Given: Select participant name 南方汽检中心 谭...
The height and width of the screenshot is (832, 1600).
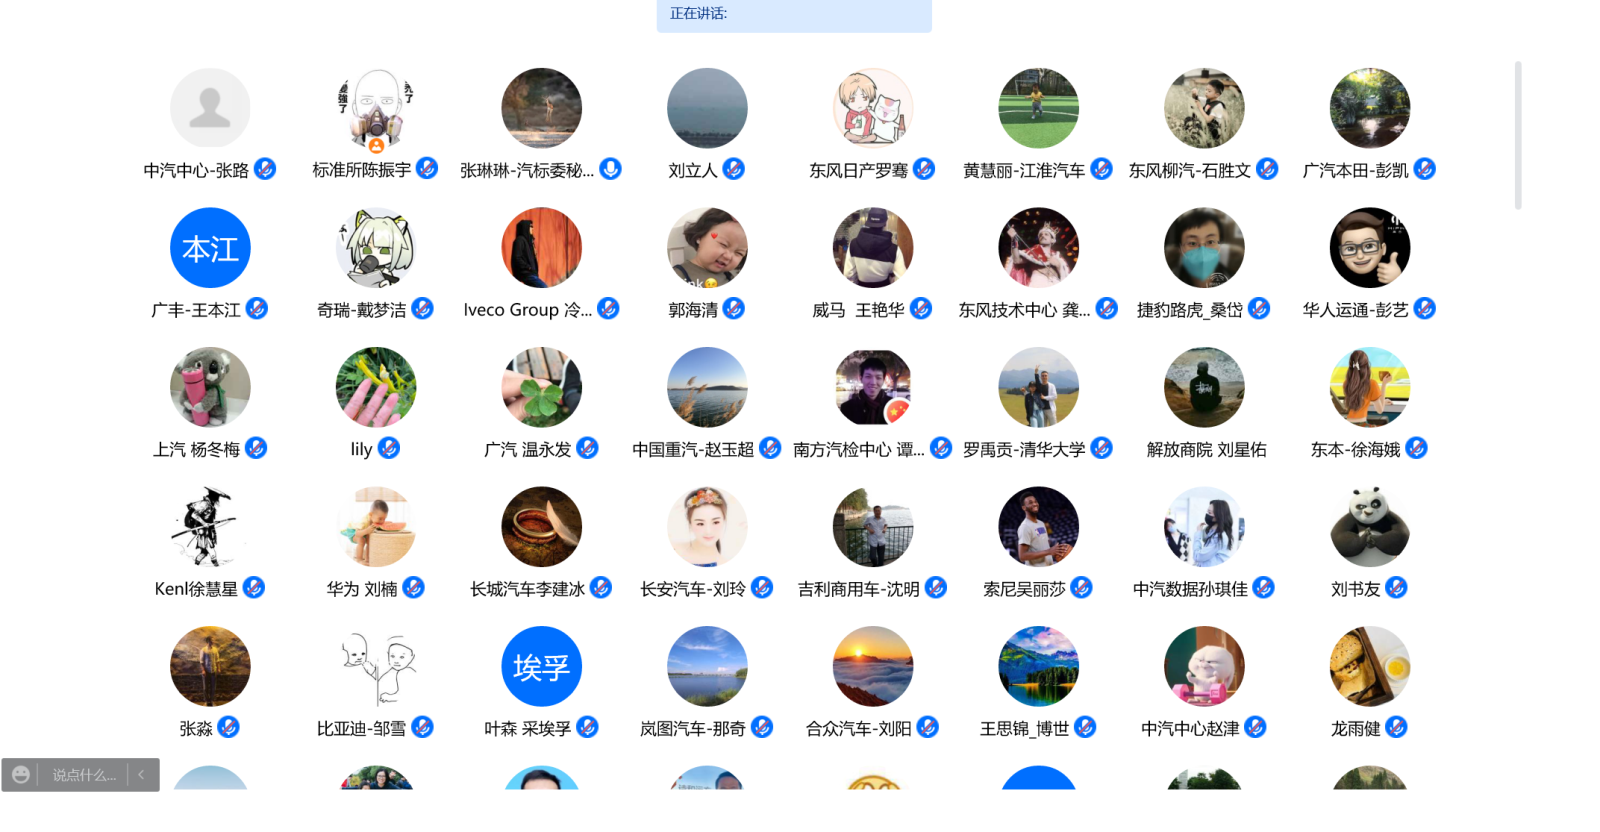Looking at the screenshot, I should 859,450.
